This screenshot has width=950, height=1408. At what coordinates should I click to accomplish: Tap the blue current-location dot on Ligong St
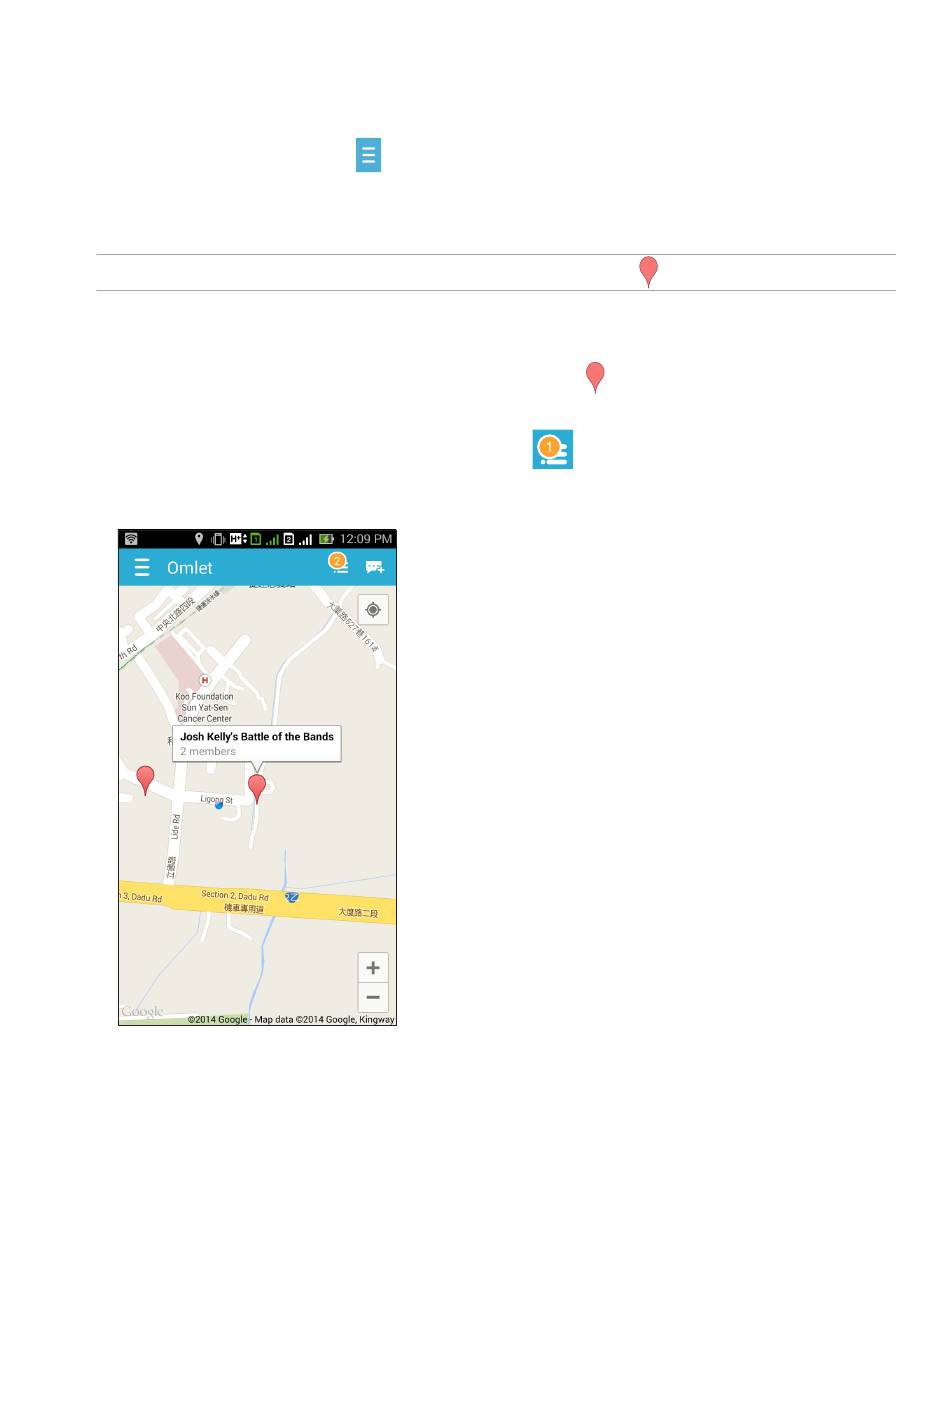219,805
